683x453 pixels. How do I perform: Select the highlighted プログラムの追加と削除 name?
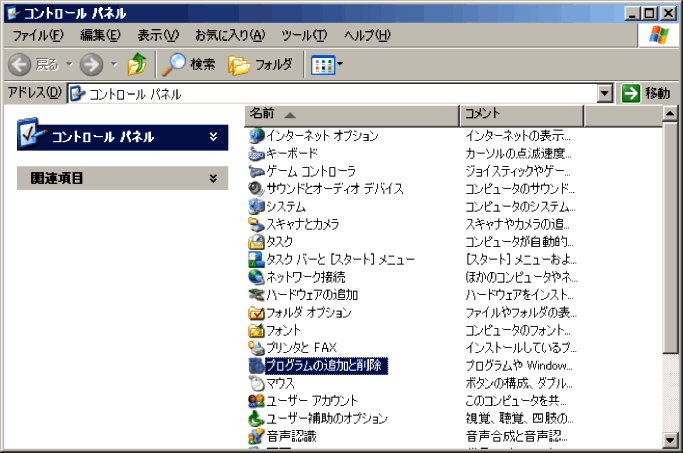326,365
